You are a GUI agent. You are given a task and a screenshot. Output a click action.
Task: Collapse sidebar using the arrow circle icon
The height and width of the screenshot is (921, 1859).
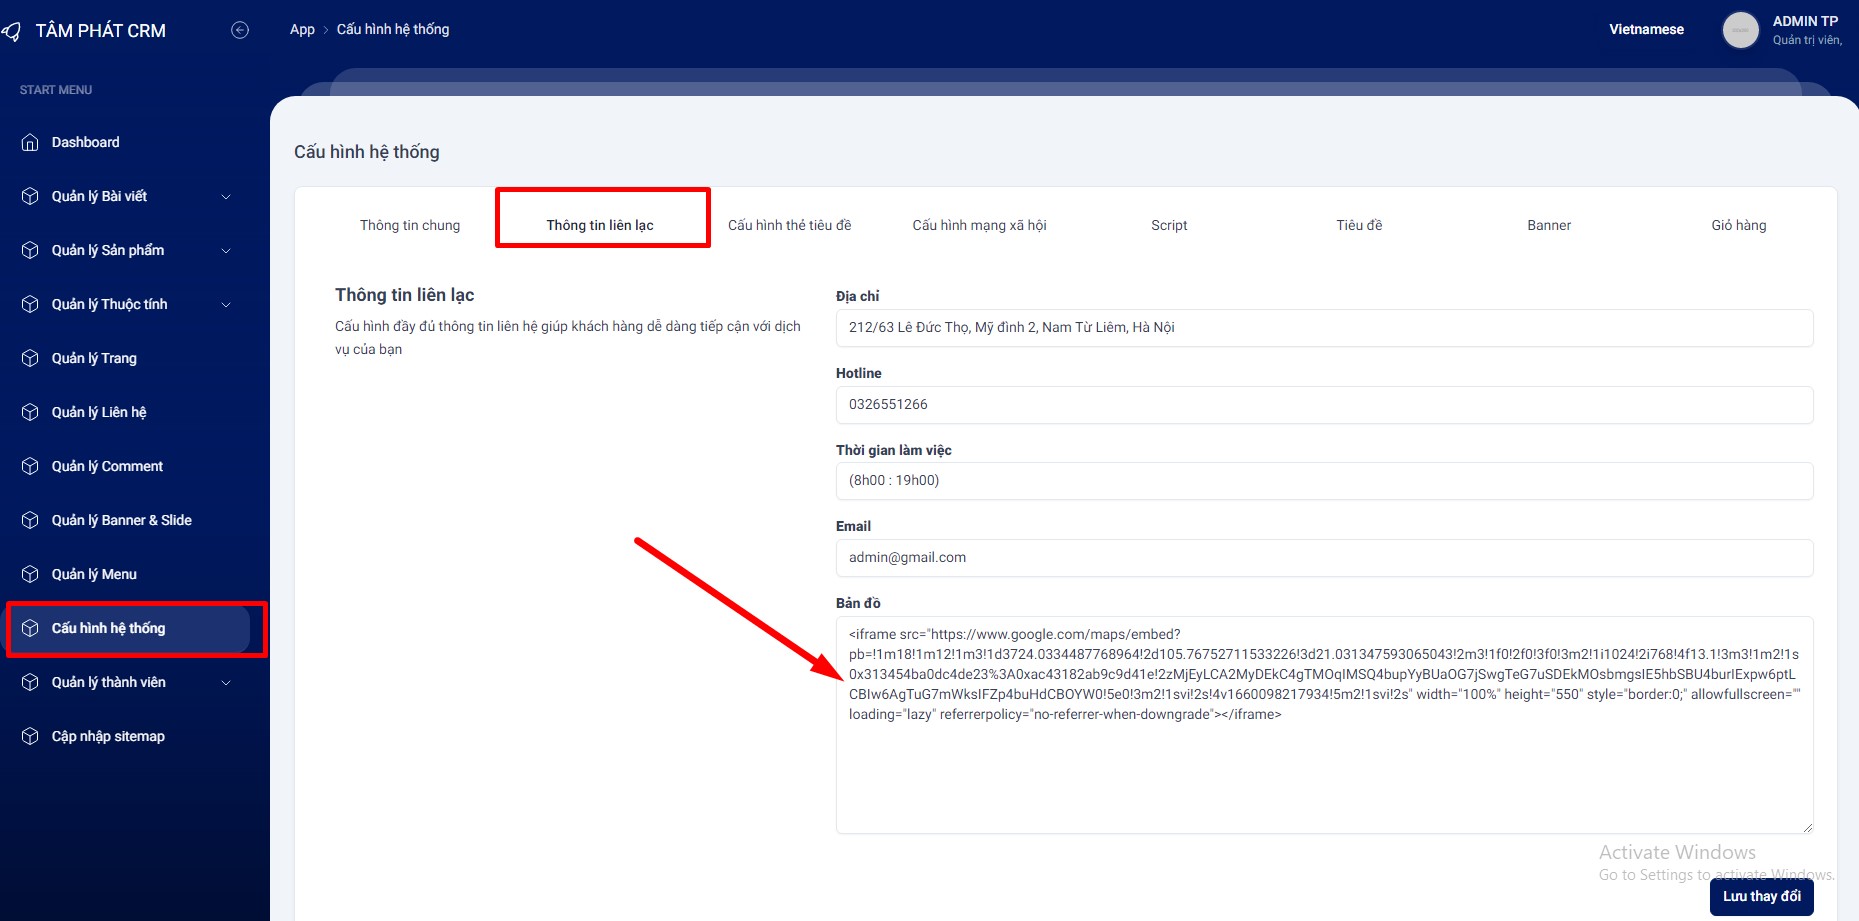(x=240, y=30)
